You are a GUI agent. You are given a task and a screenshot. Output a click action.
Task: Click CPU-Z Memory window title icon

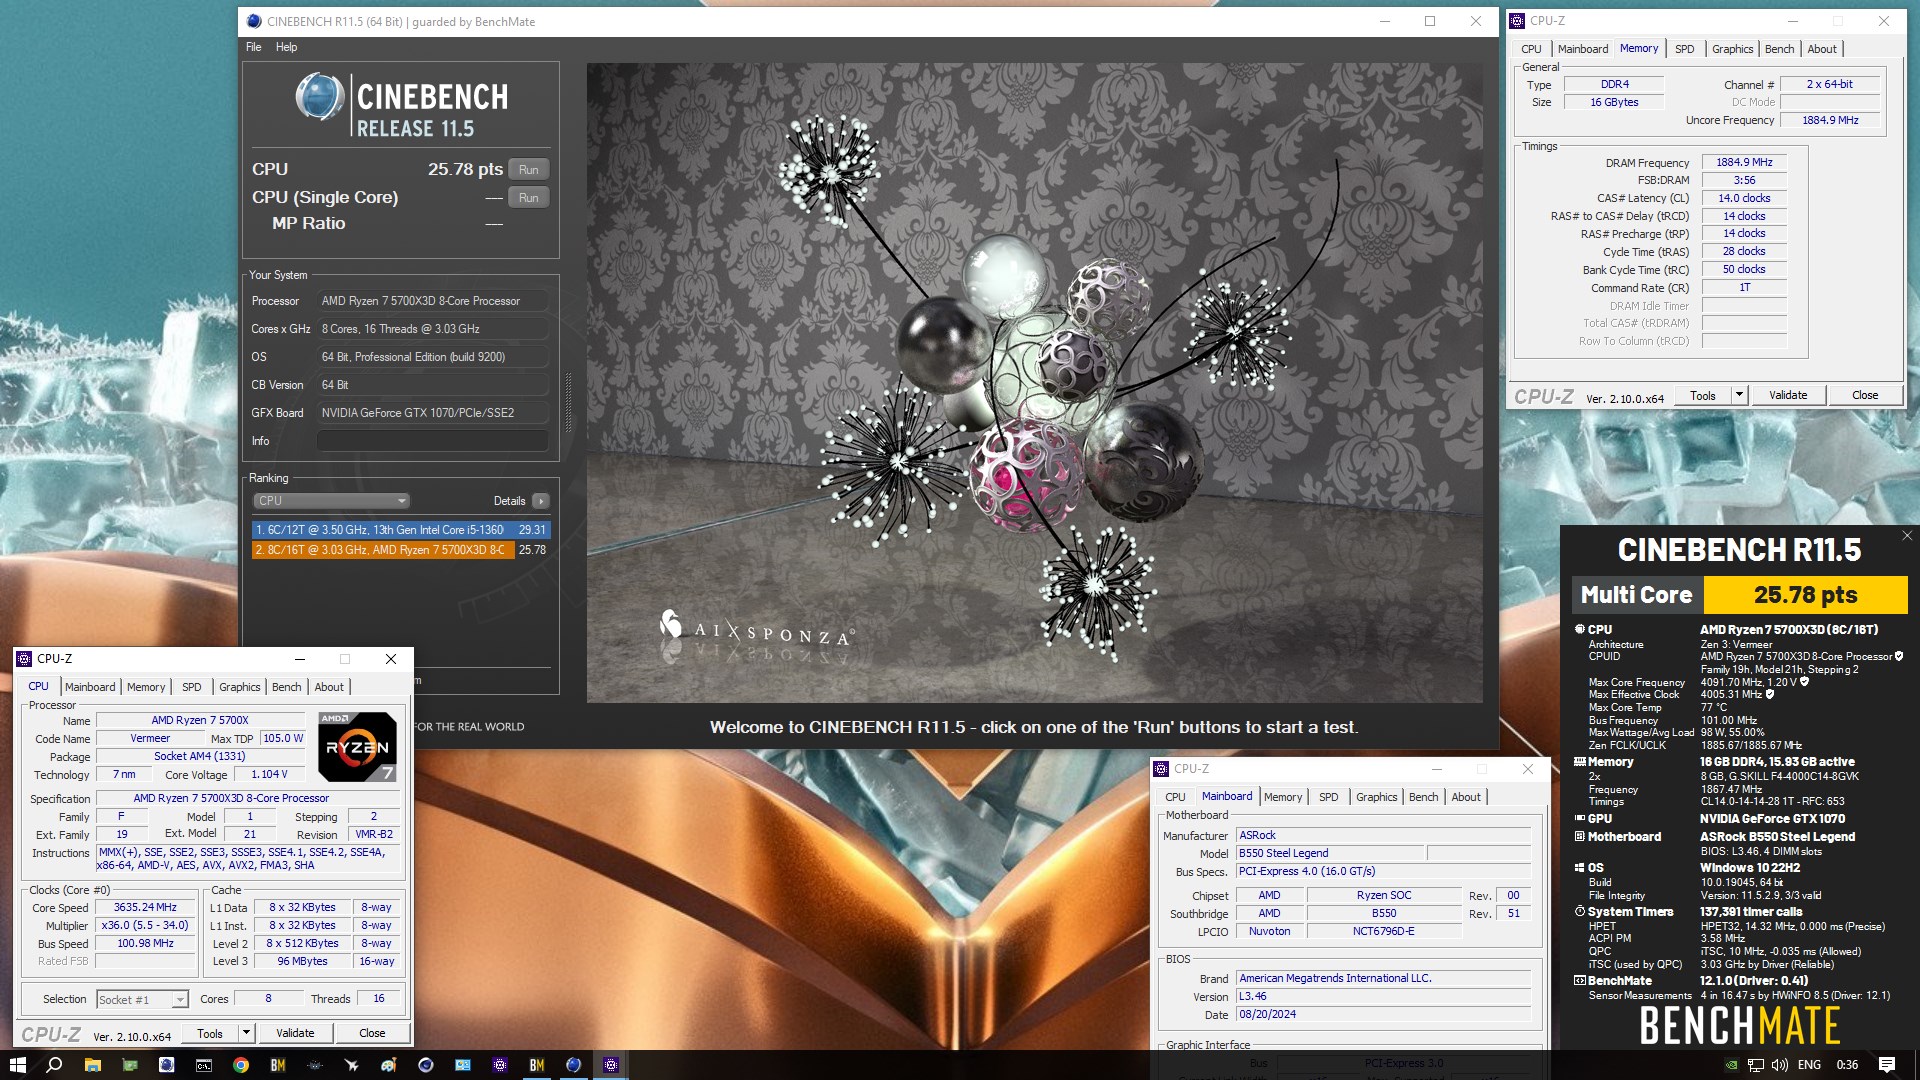point(1517,20)
